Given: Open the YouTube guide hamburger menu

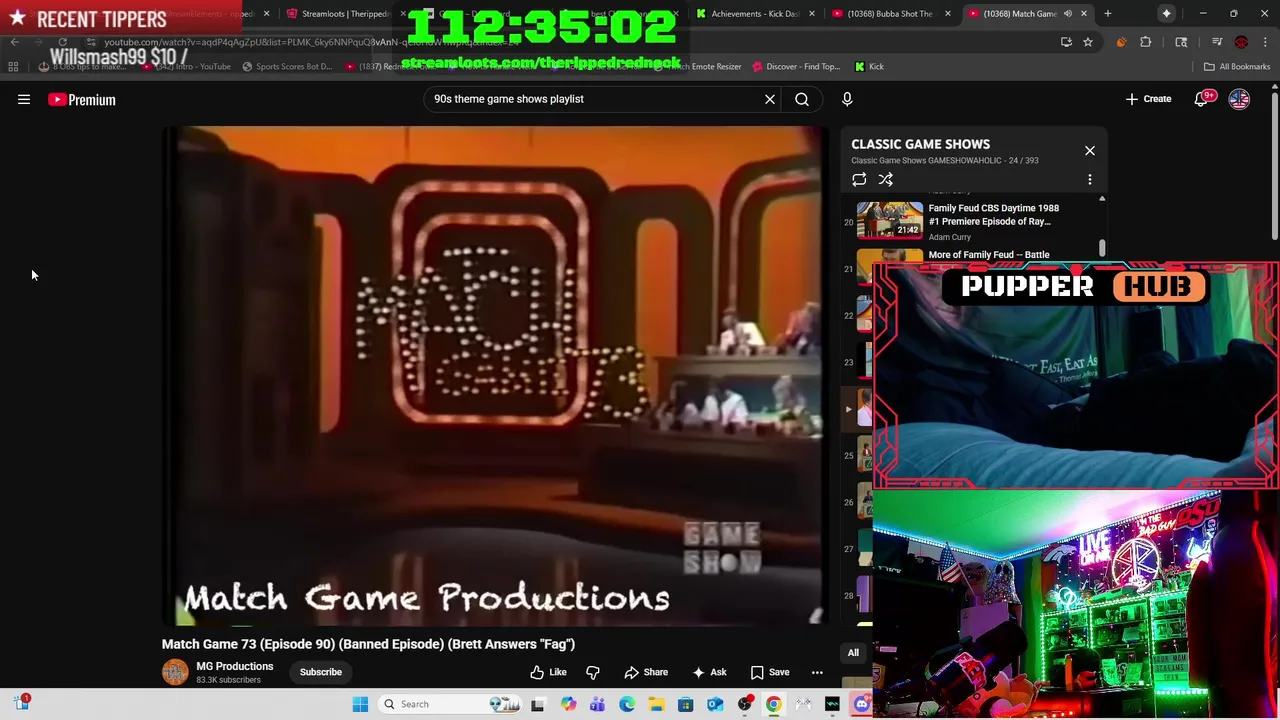Looking at the screenshot, I should tap(24, 99).
